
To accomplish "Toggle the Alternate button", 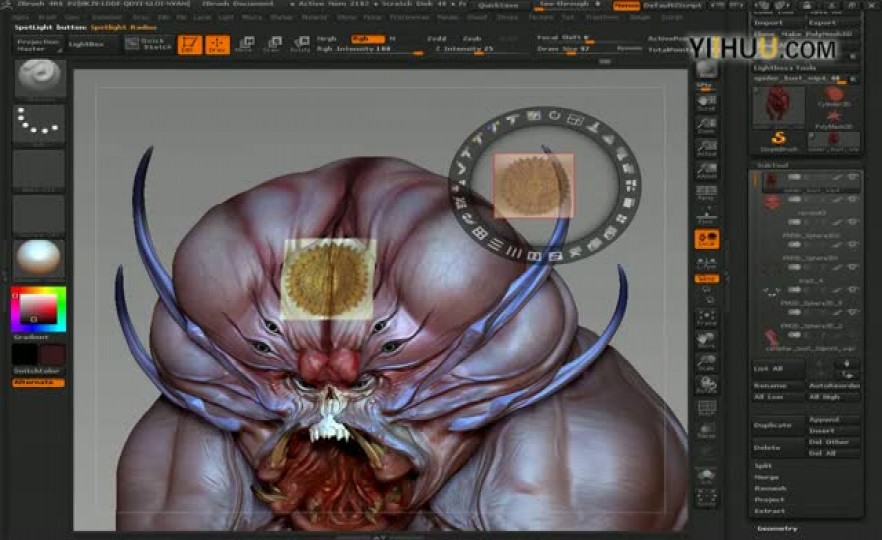I will pyautogui.click(x=38, y=382).
